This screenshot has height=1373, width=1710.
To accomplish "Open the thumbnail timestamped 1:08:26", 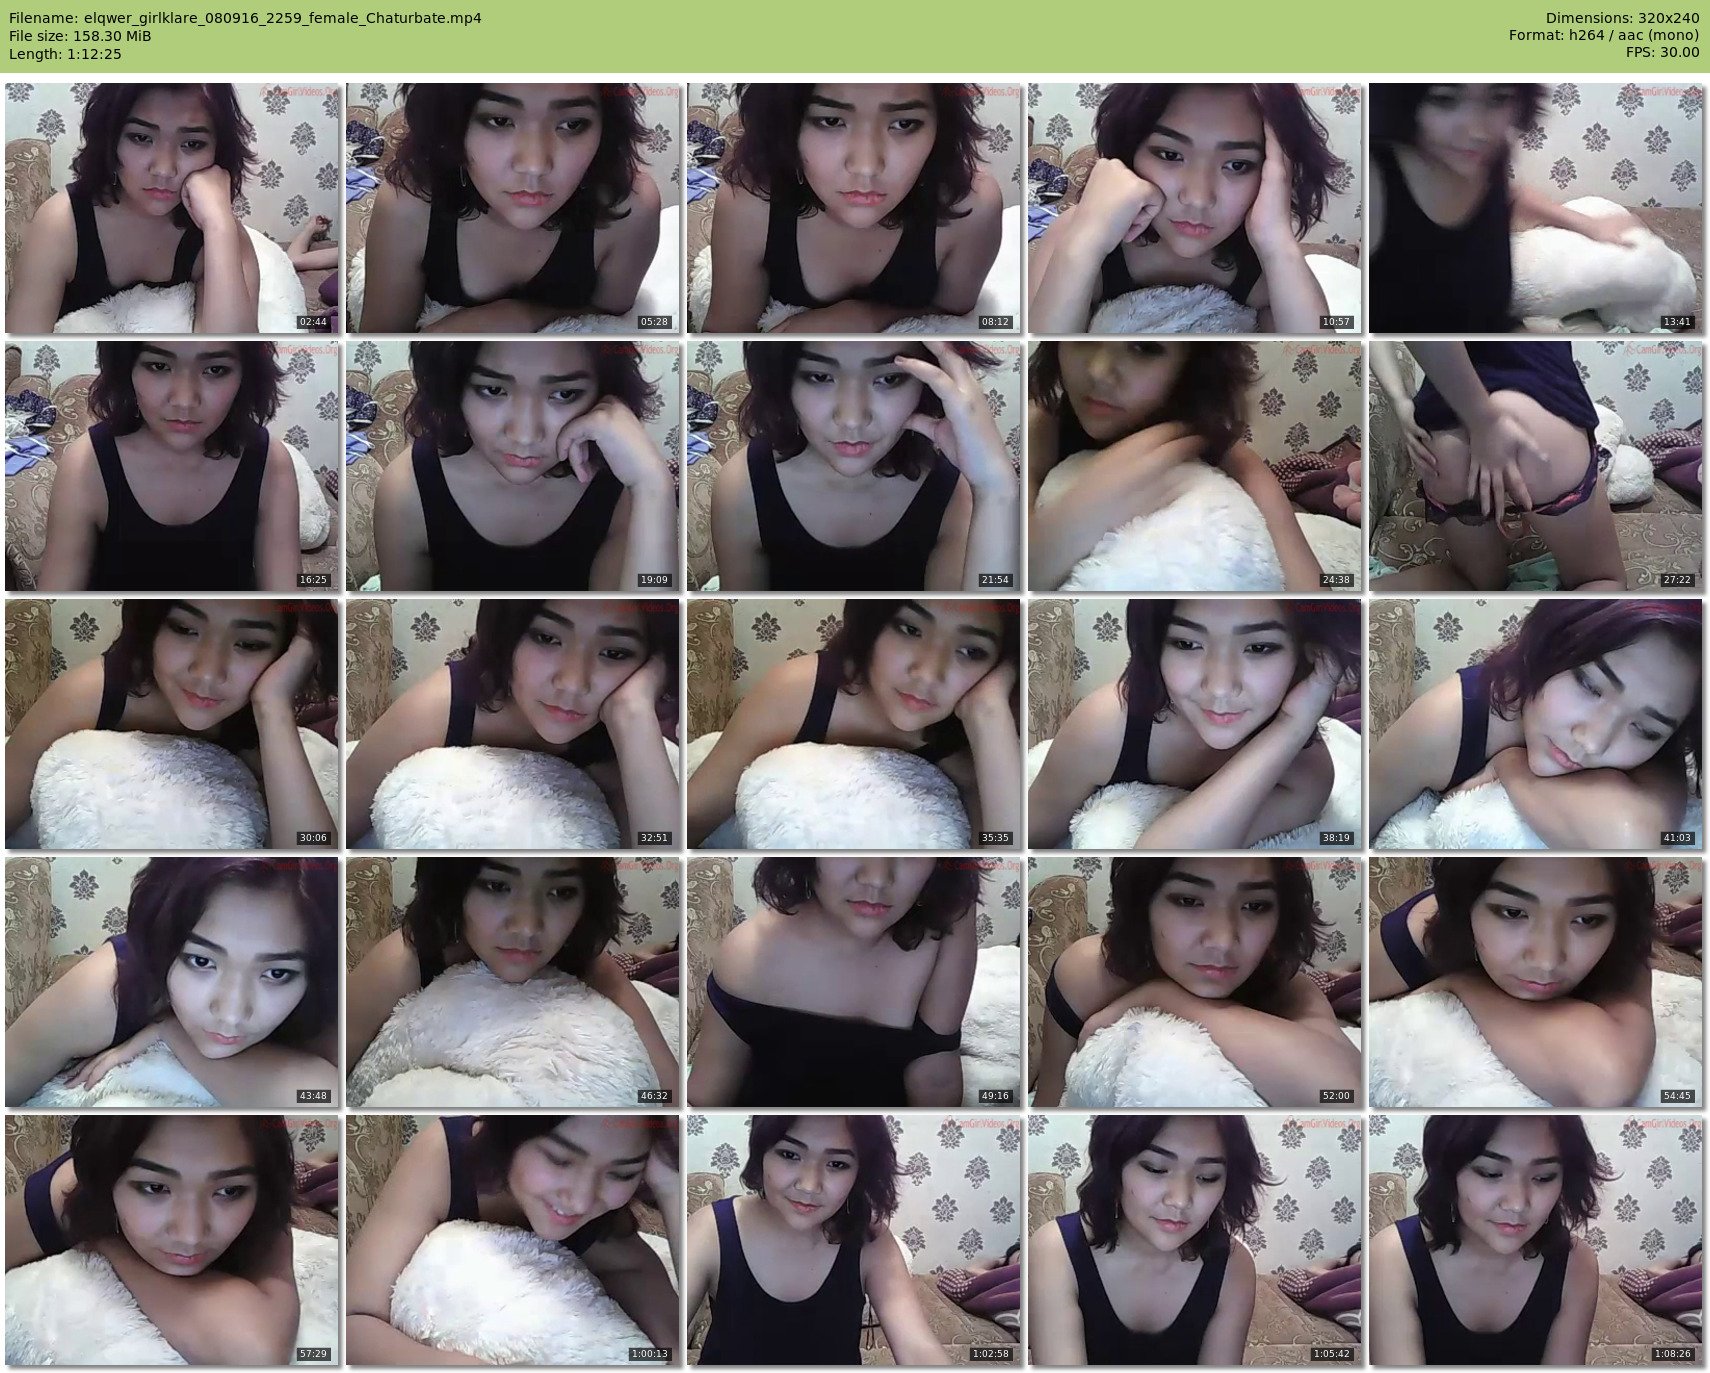I will tap(1536, 1240).
